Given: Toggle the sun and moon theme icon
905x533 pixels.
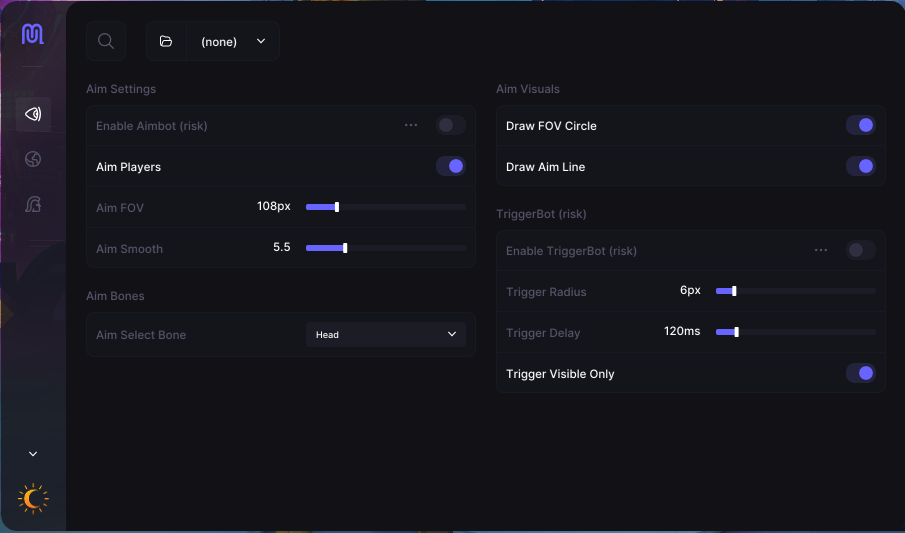Looking at the screenshot, I should tap(33, 498).
